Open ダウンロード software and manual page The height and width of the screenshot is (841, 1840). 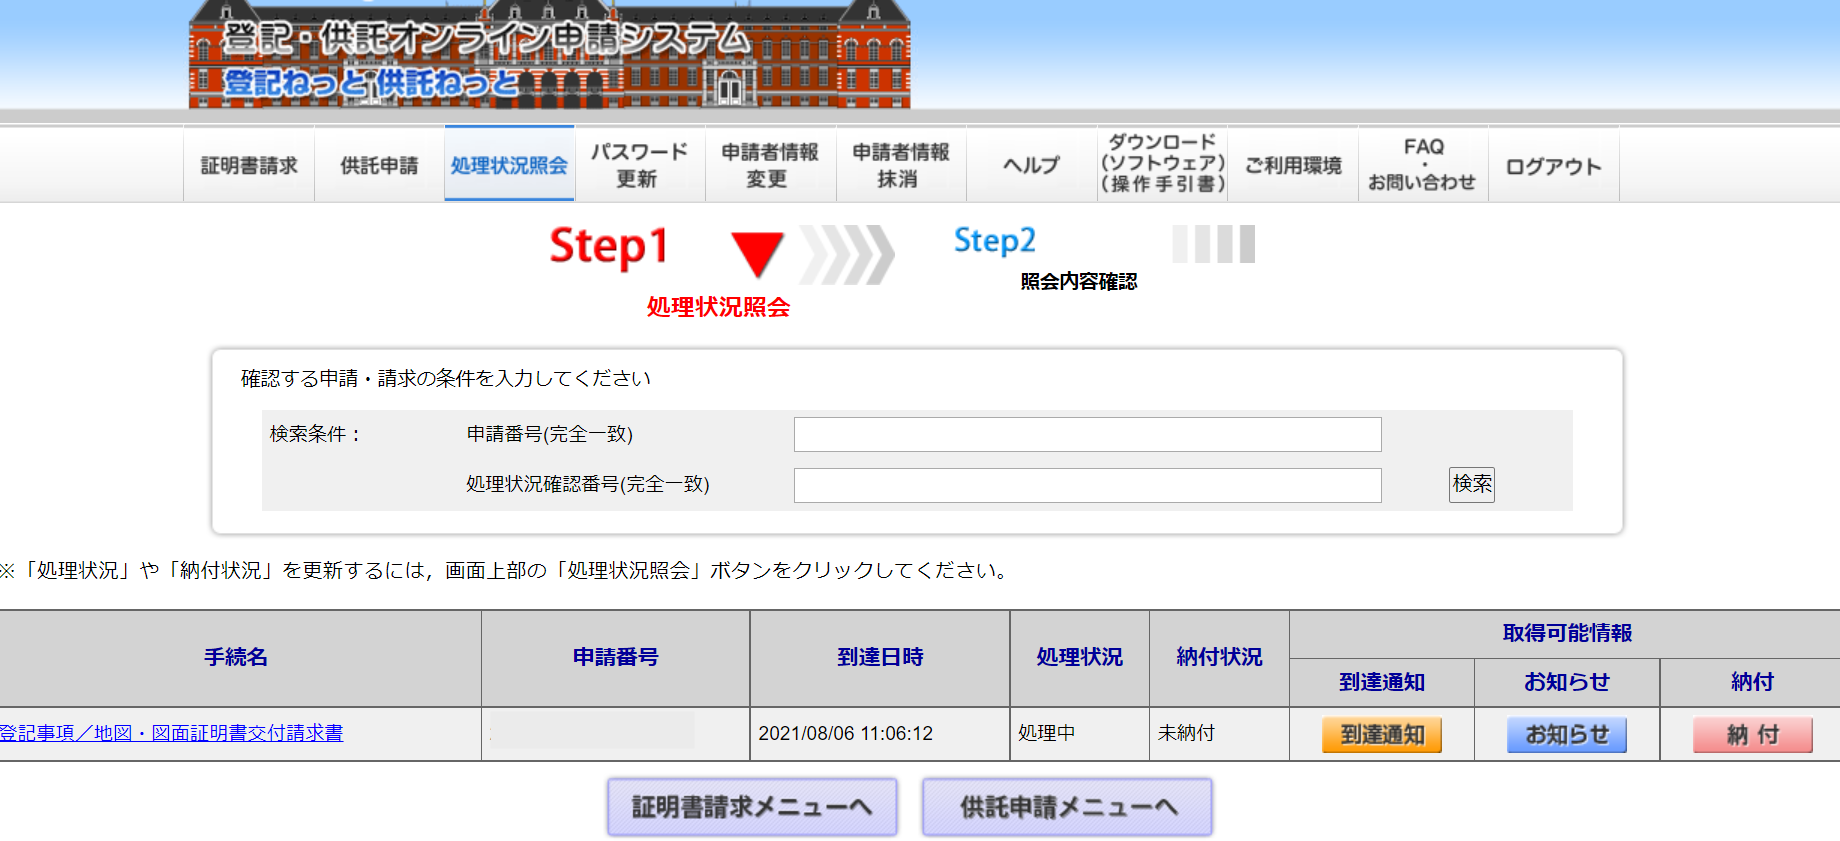click(1162, 164)
